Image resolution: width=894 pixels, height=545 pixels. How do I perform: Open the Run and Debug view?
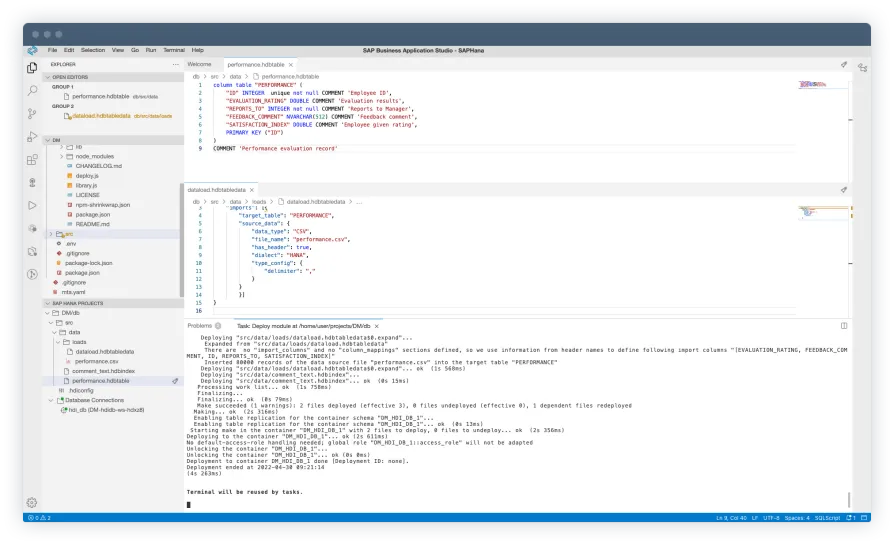pos(32,137)
